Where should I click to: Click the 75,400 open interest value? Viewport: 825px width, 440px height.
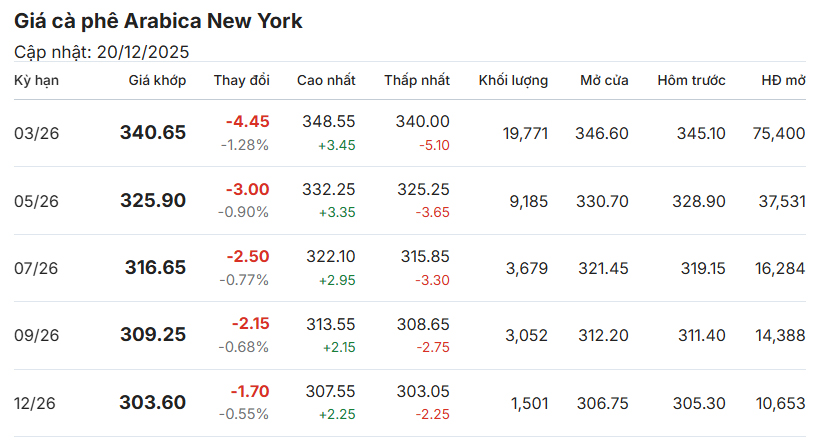pyautogui.click(x=778, y=133)
